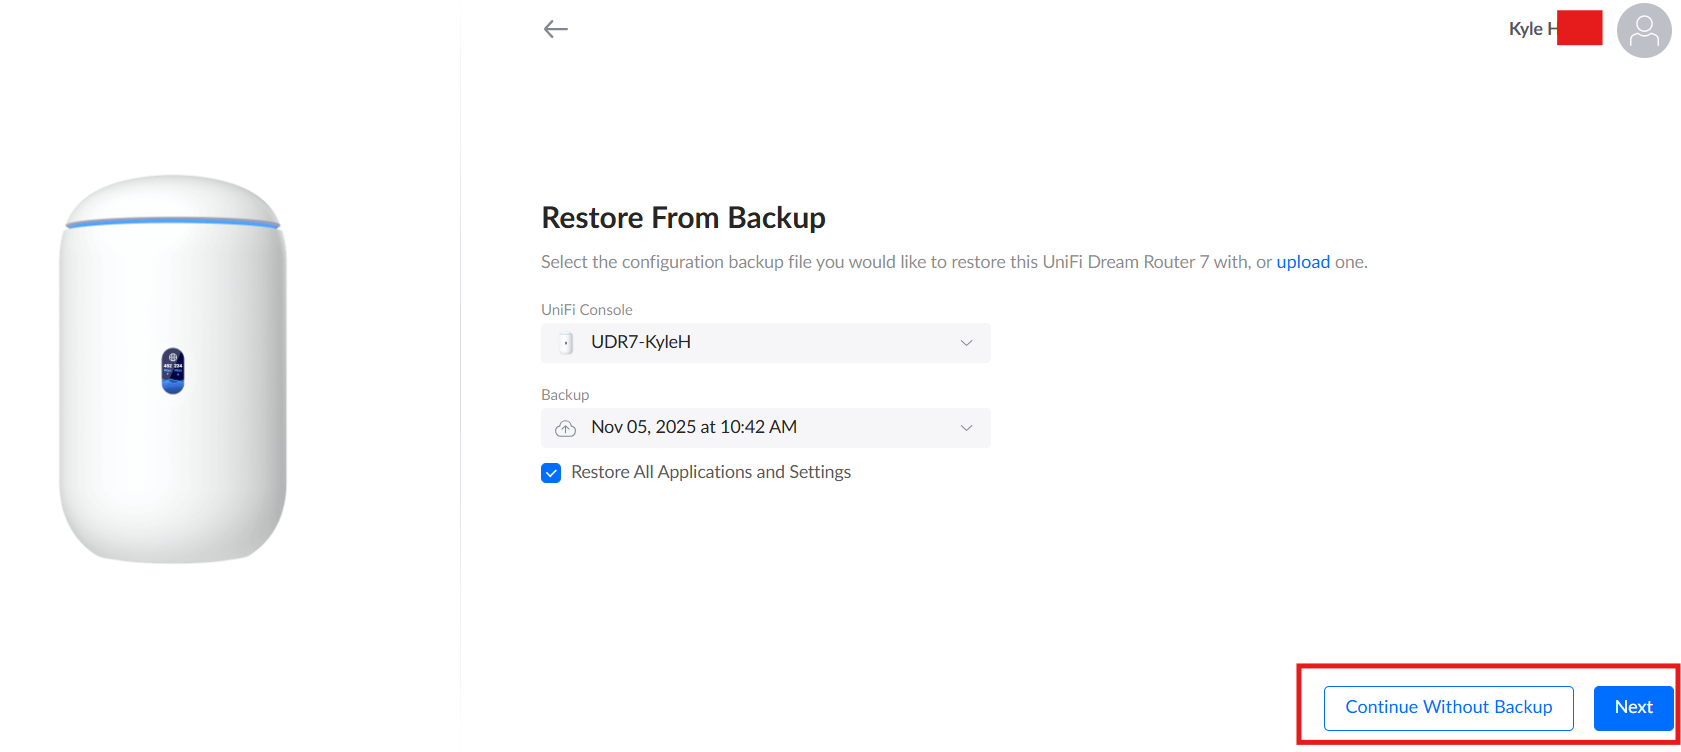Image resolution: width=1681 pixels, height=752 pixels.
Task: Toggle Restore All Applications and Settings checkbox
Action: (551, 473)
